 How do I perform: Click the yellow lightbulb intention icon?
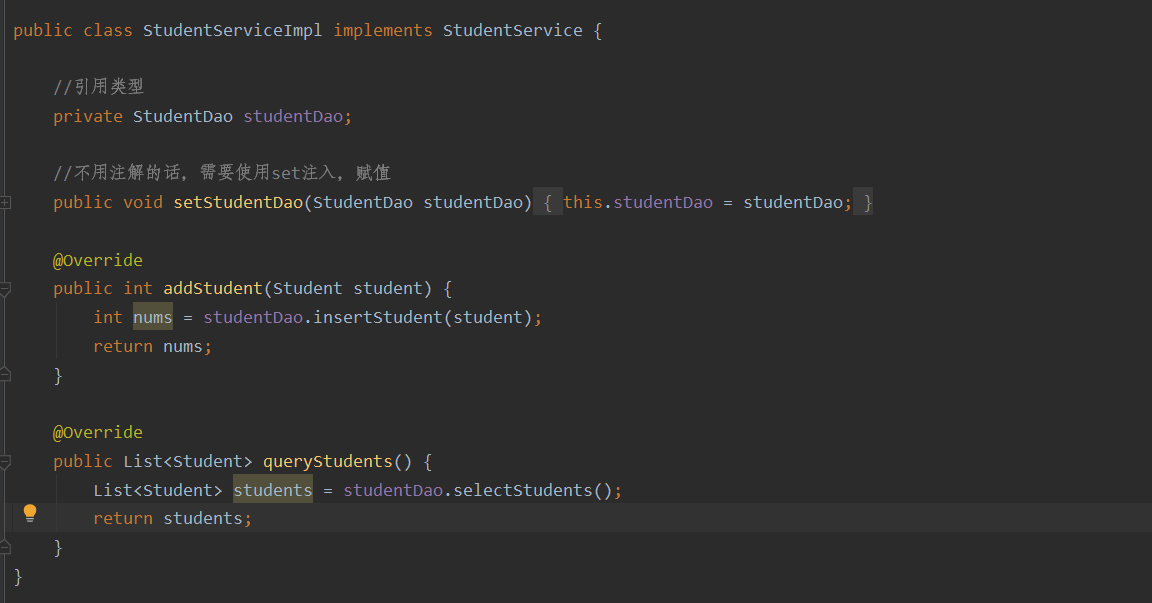coord(29,513)
